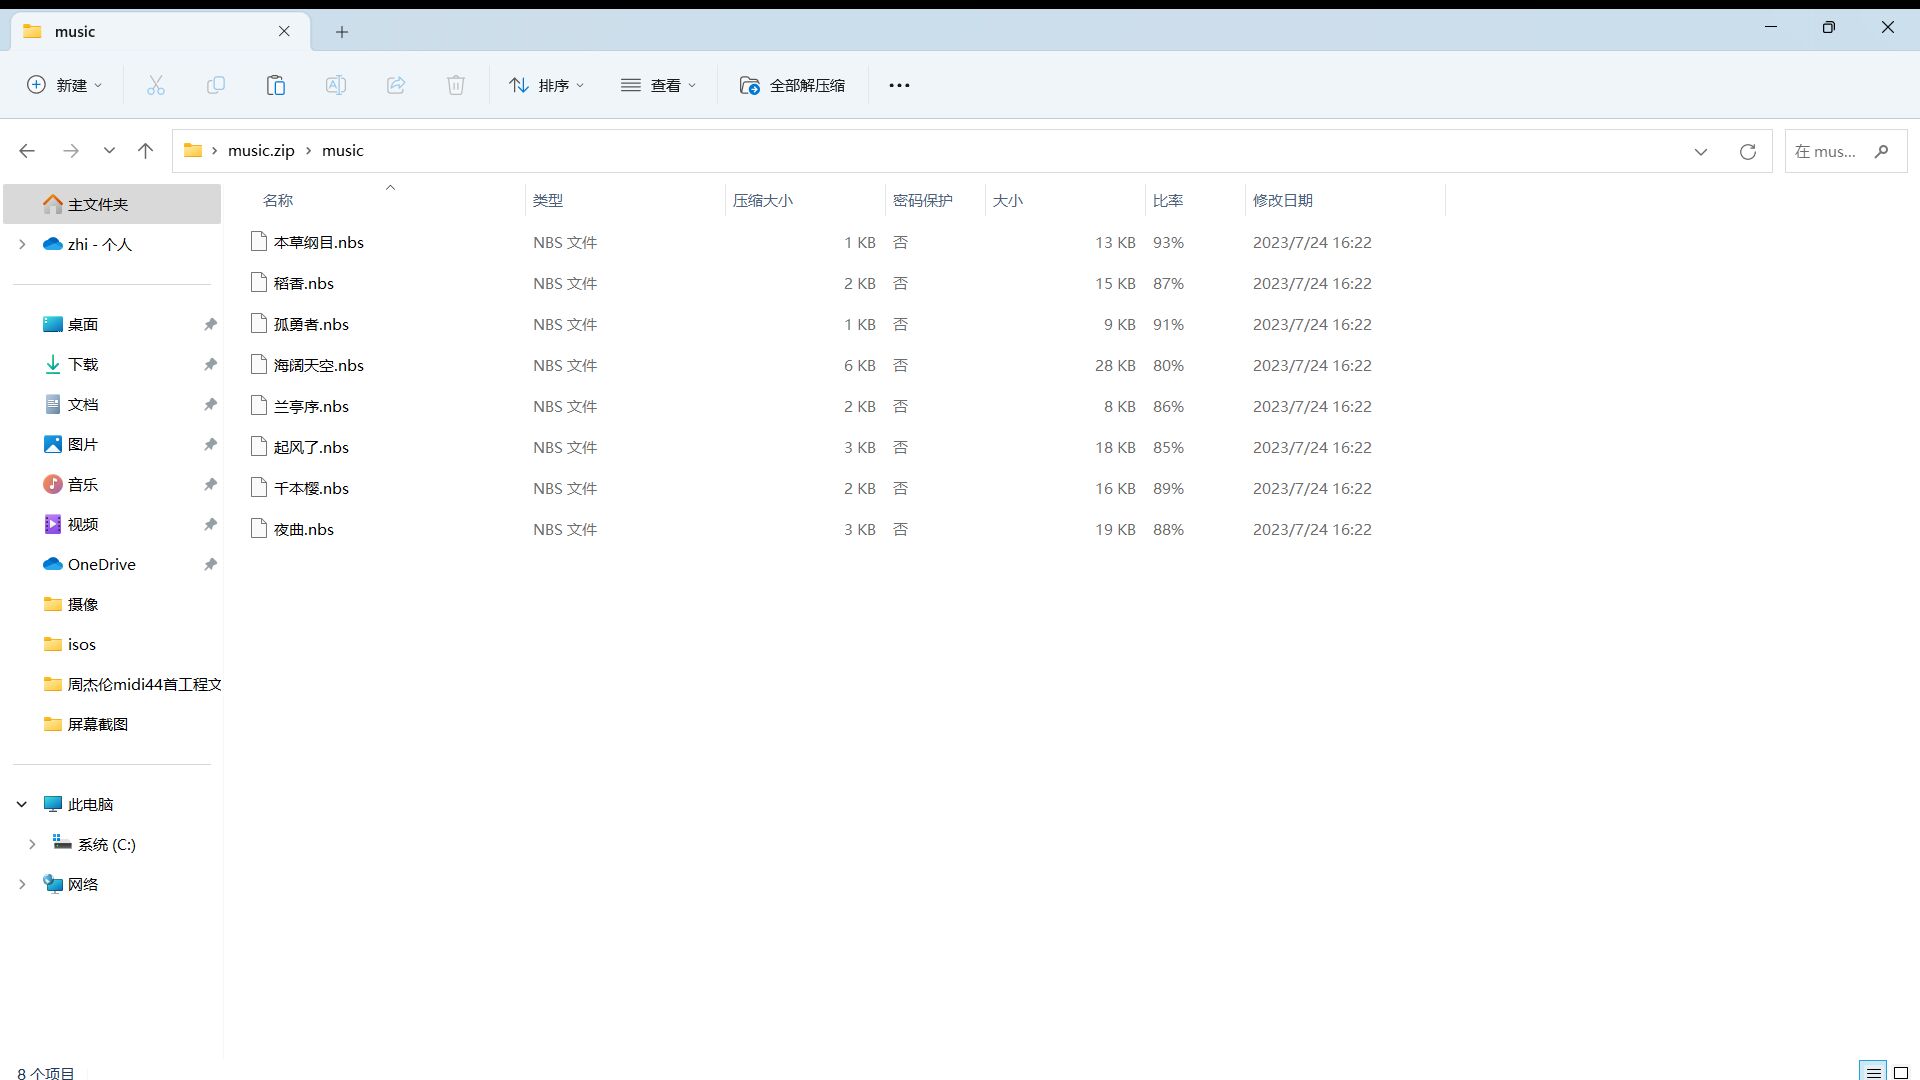Sort by the 大小 column header
This screenshot has height=1080, width=1920.
coord(1008,200)
